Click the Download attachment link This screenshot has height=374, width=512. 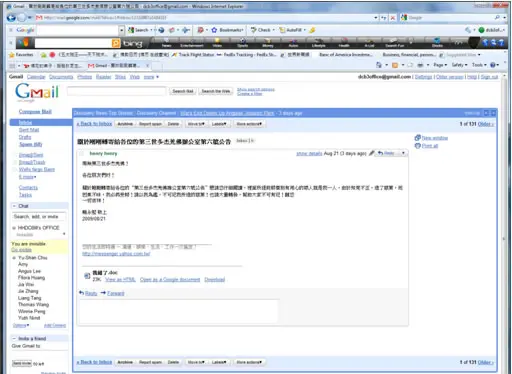[x=215, y=279]
